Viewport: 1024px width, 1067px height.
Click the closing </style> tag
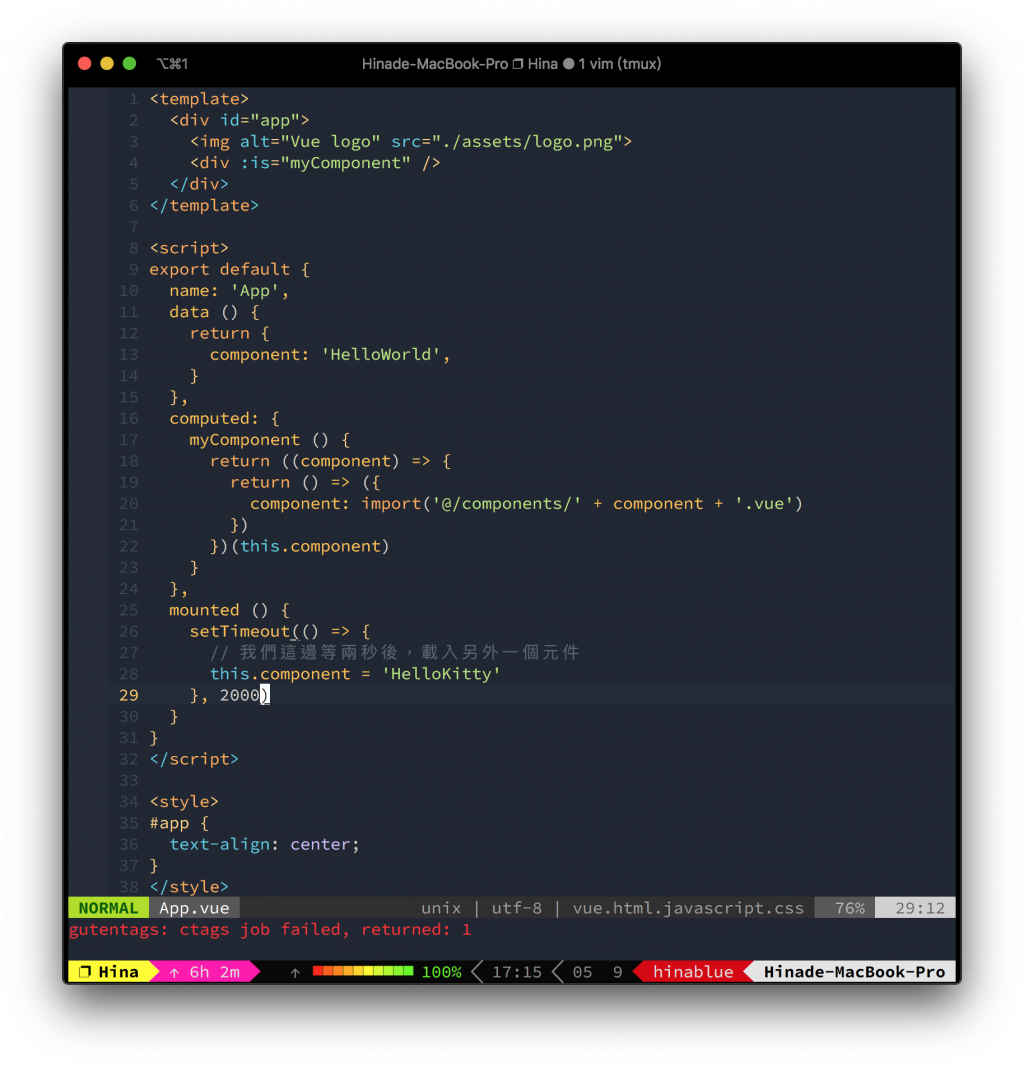point(189,887)
